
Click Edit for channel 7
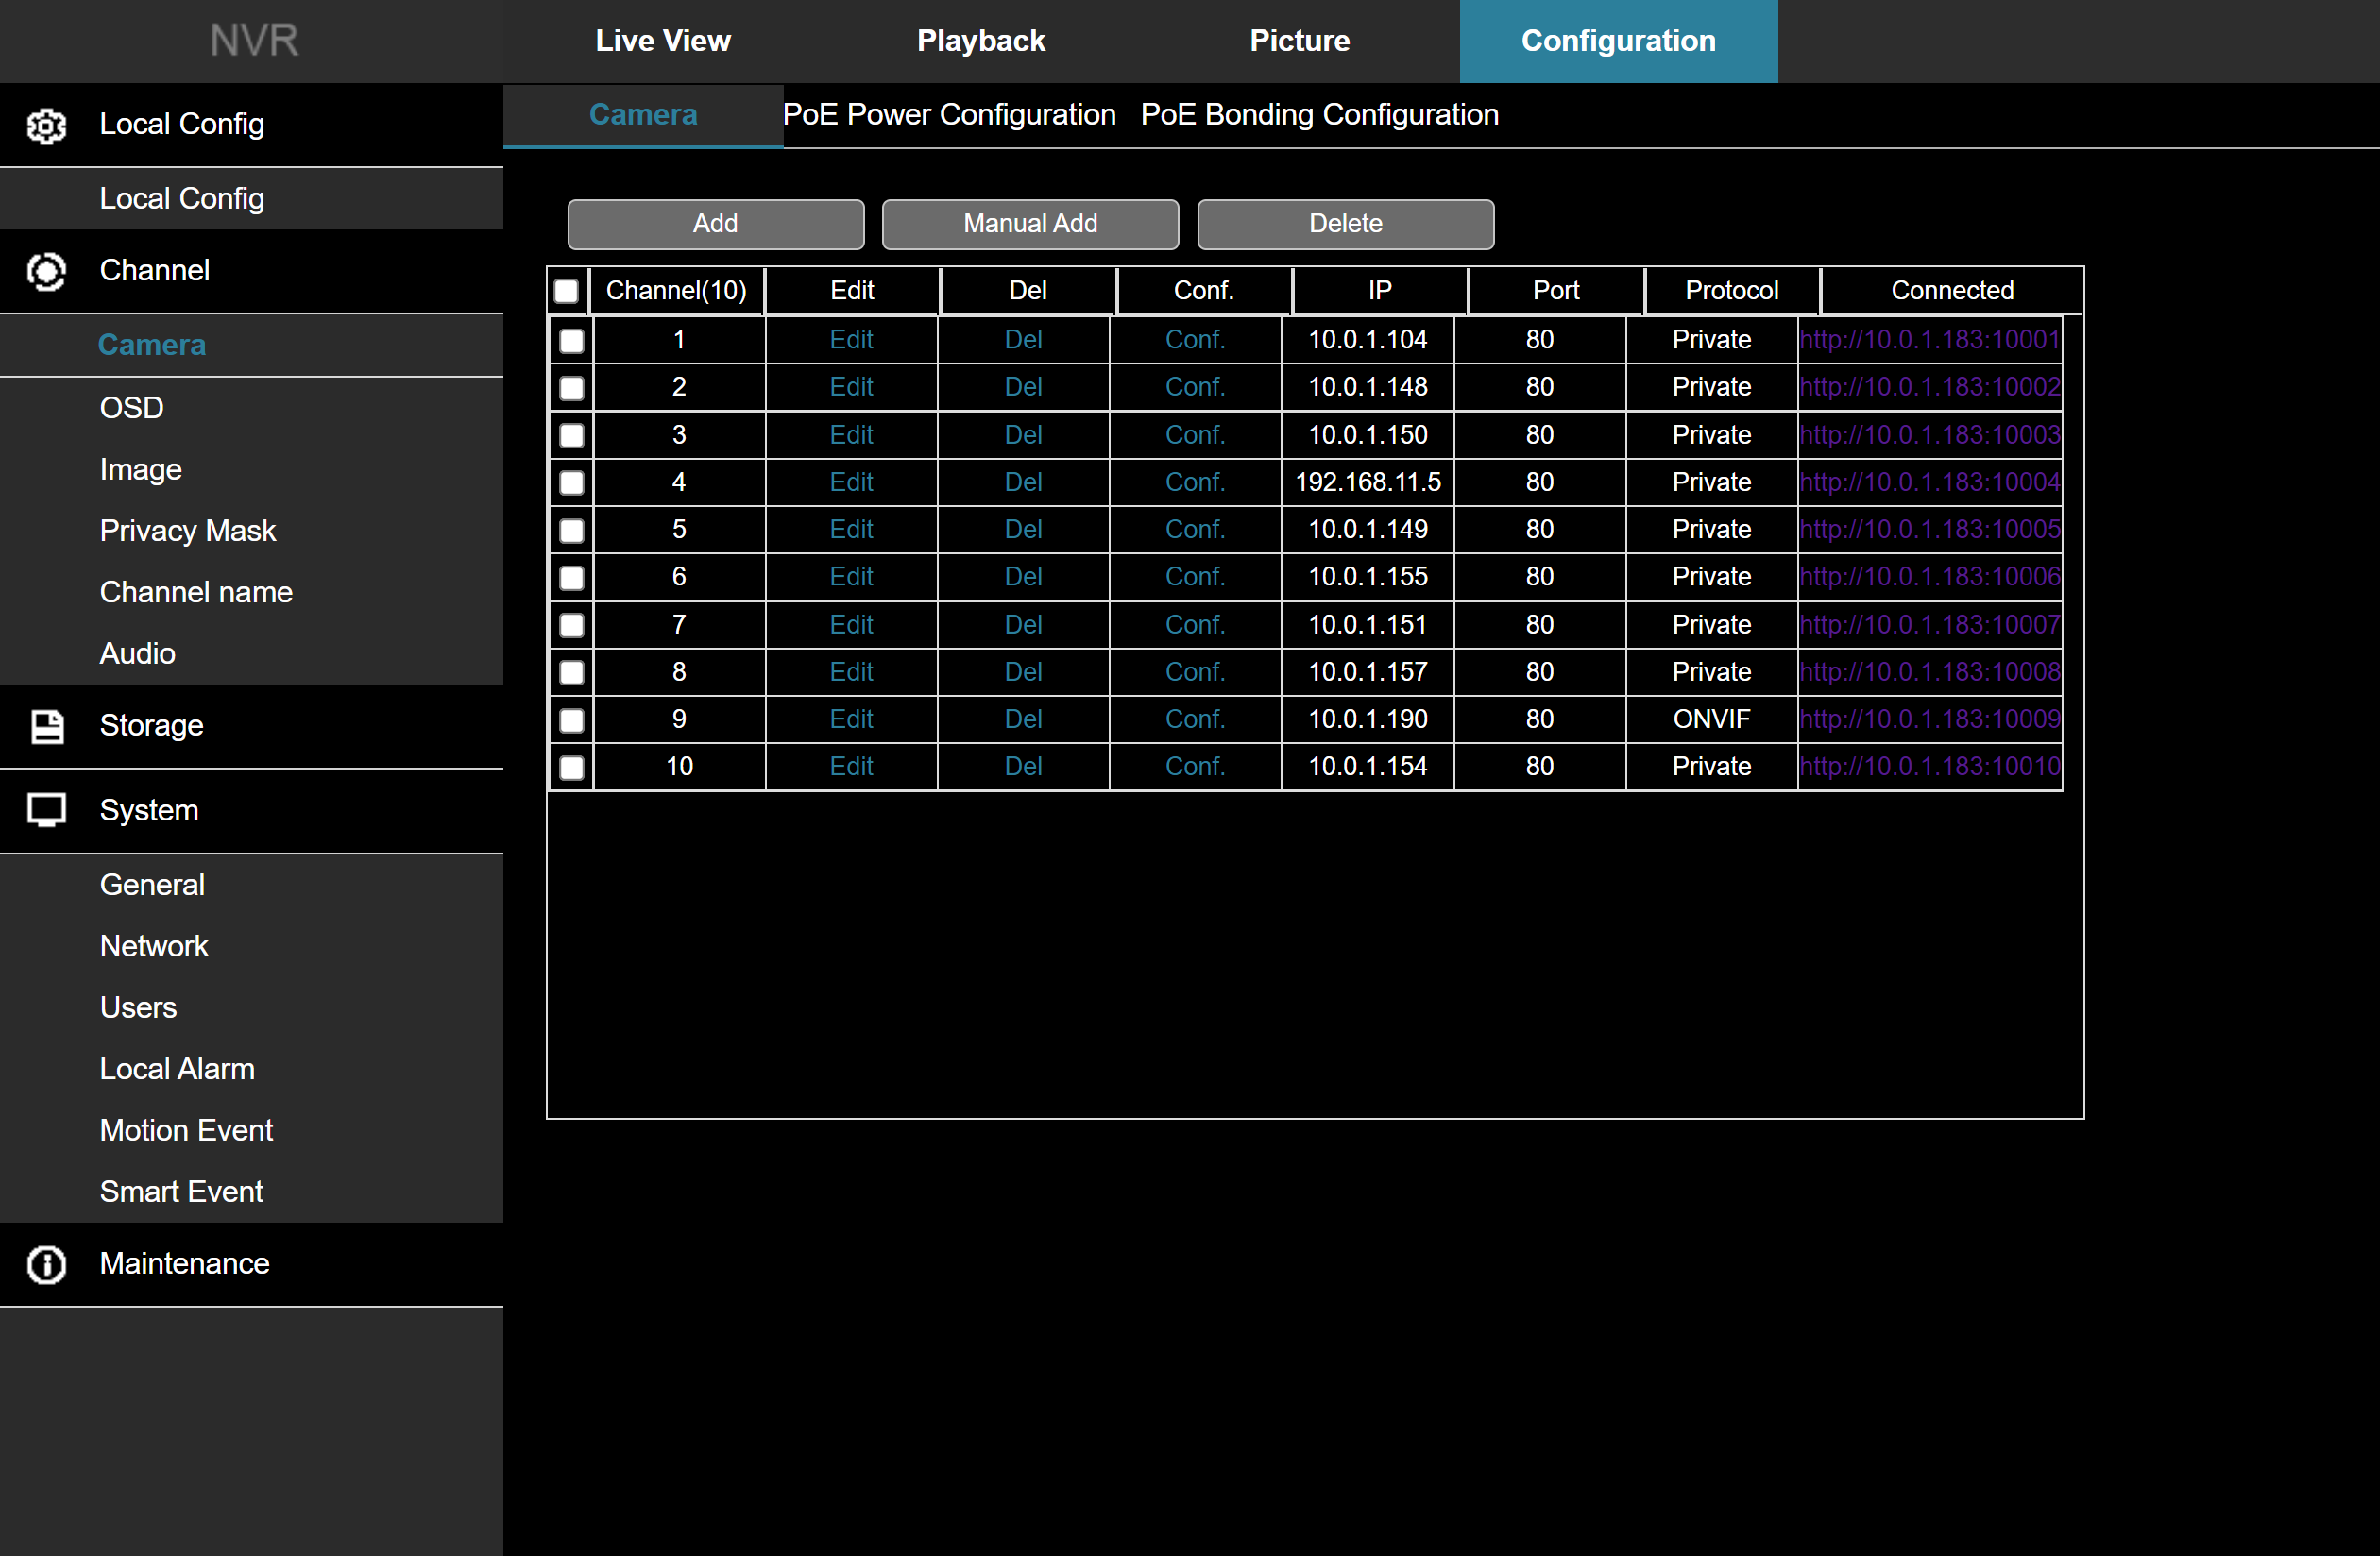pyautogui.click(x=851, y=625)
